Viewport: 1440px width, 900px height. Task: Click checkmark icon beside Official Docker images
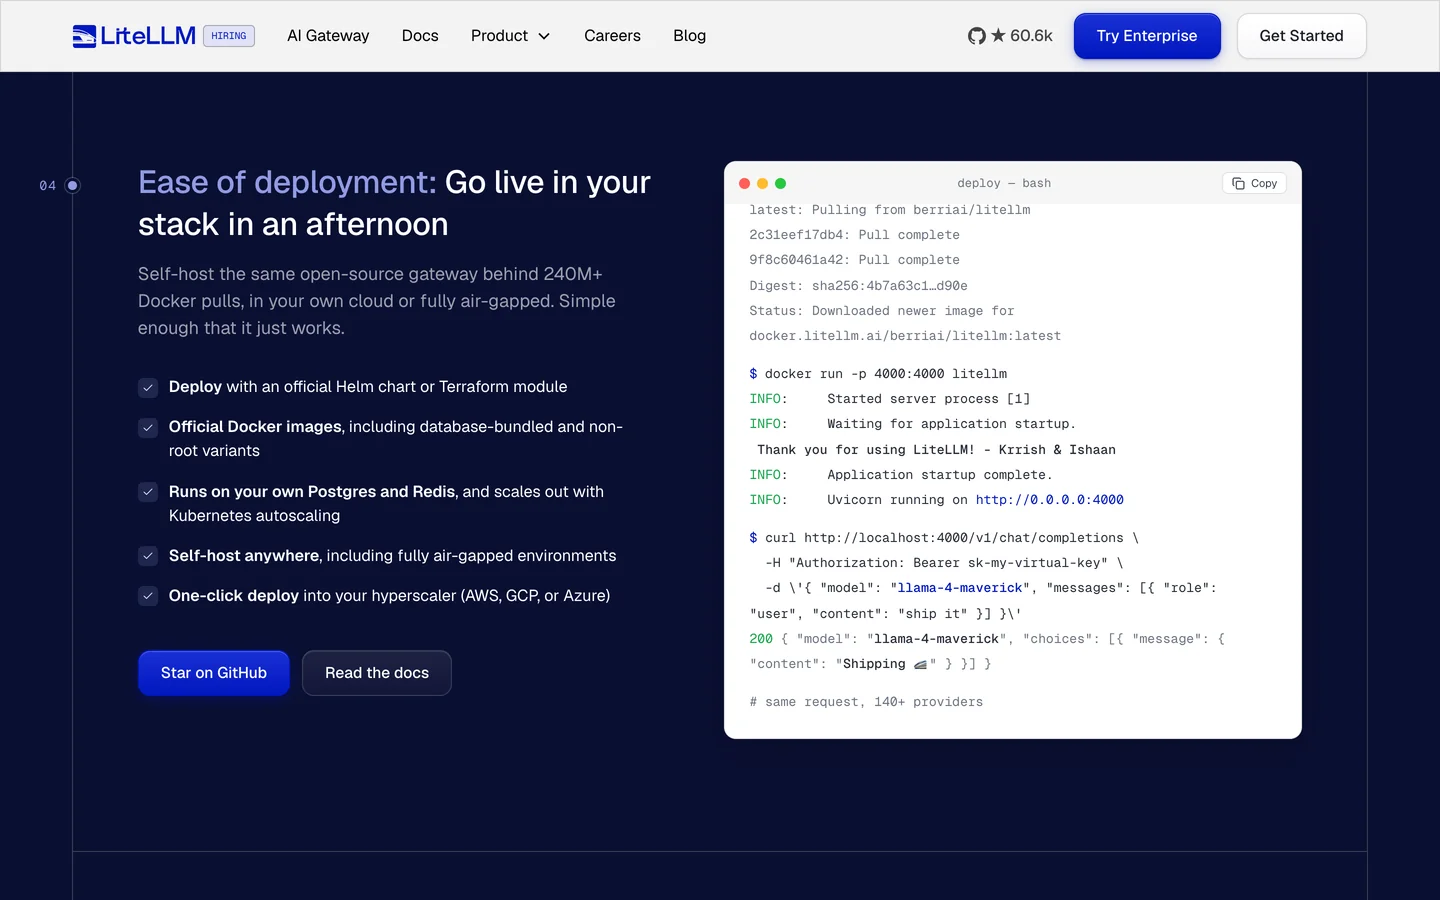pos(148,427)
